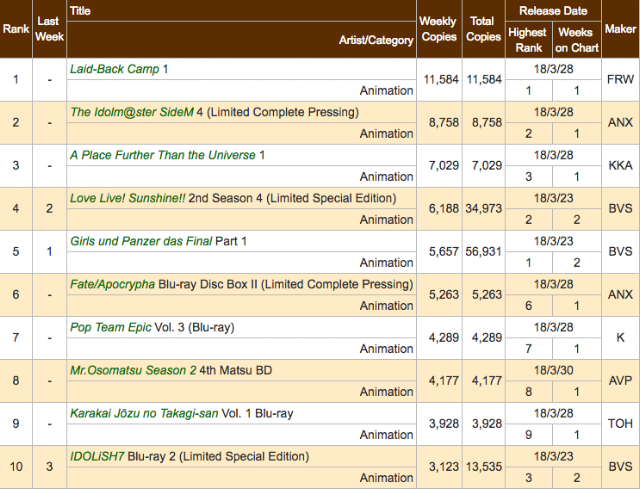Select total copies value 13,535

click(x=484, y=467)
